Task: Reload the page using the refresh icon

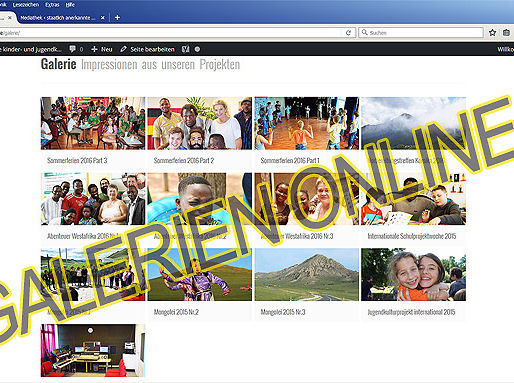Action: coord(348,33)
